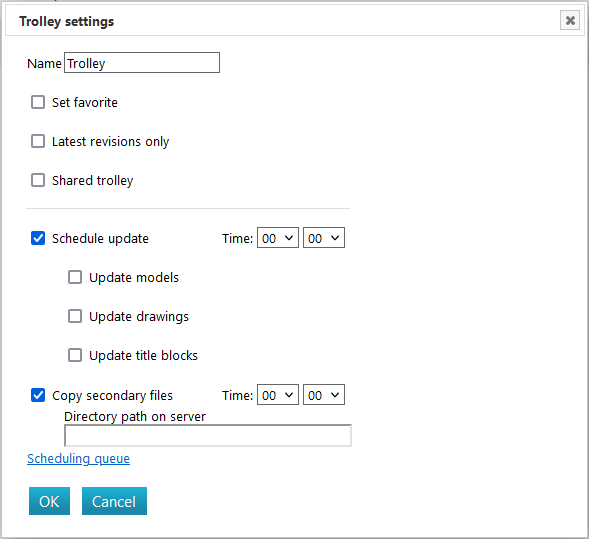Click Directory path on server field
This screenshot has height=539, width=589.
pos(208,436)
